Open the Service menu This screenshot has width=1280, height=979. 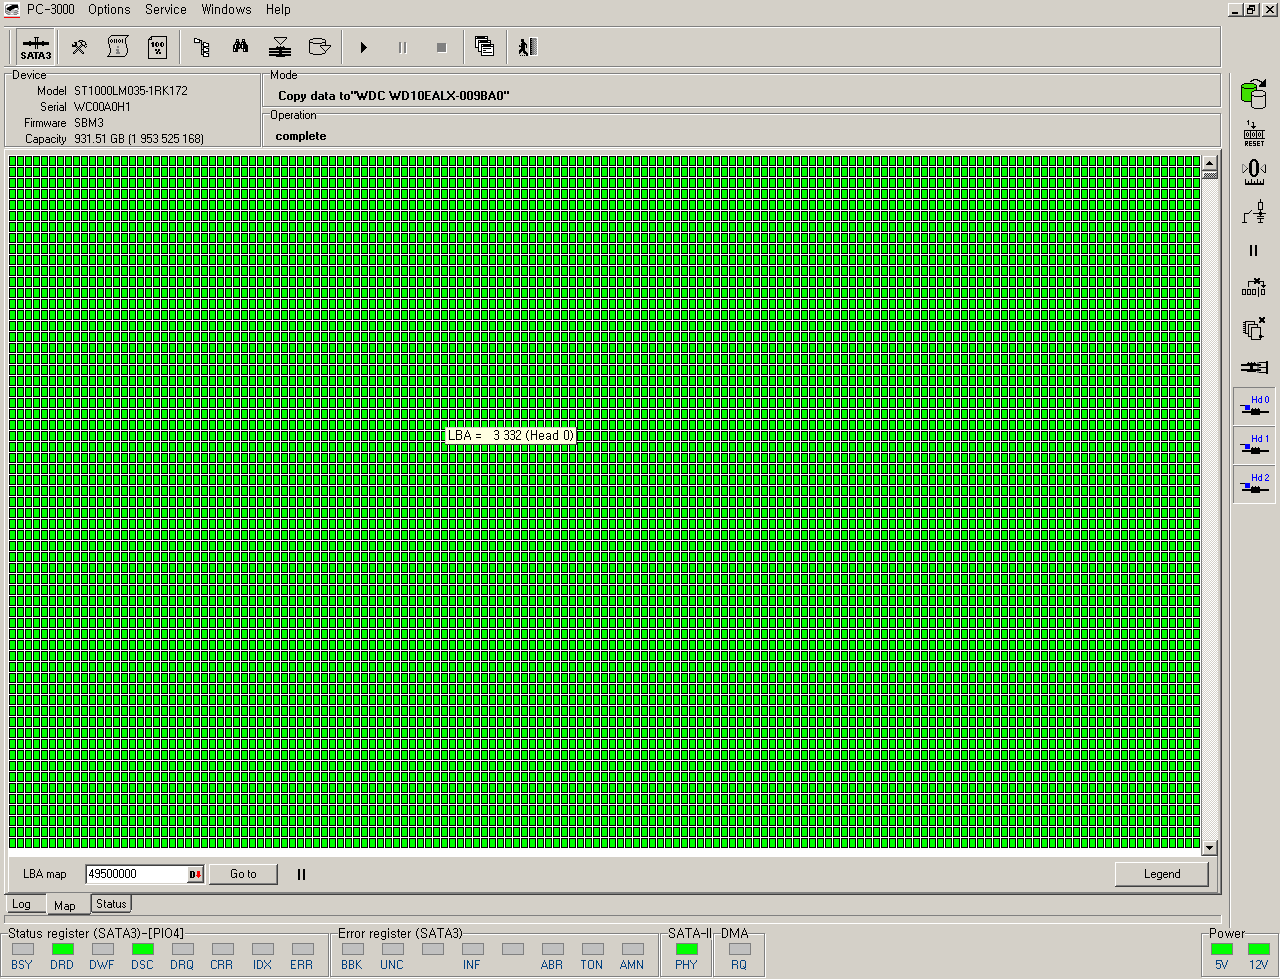click(165, 9)
